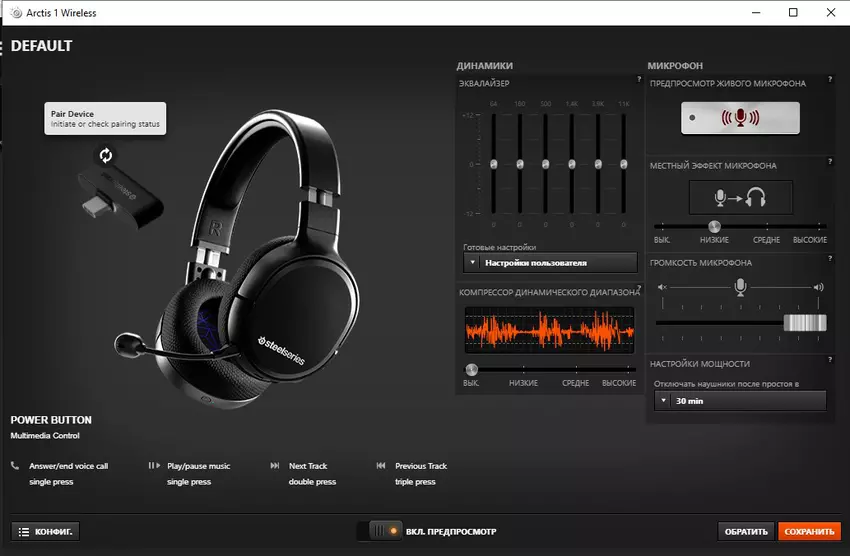Click the Сохранить button

pyautogui.click(x=809, y=531)
